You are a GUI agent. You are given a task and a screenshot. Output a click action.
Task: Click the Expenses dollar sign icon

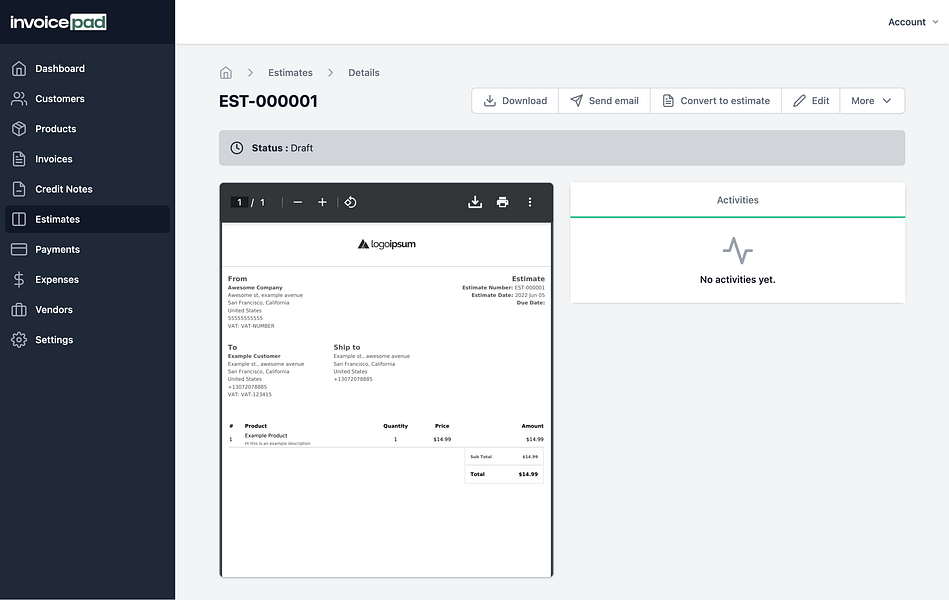(19, 280)
